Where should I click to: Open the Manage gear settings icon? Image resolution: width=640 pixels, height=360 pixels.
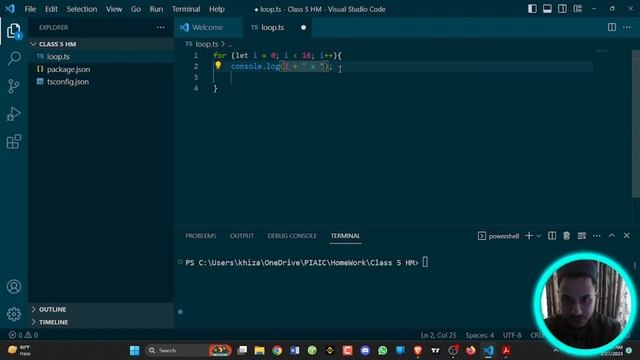tap(13, 314)
